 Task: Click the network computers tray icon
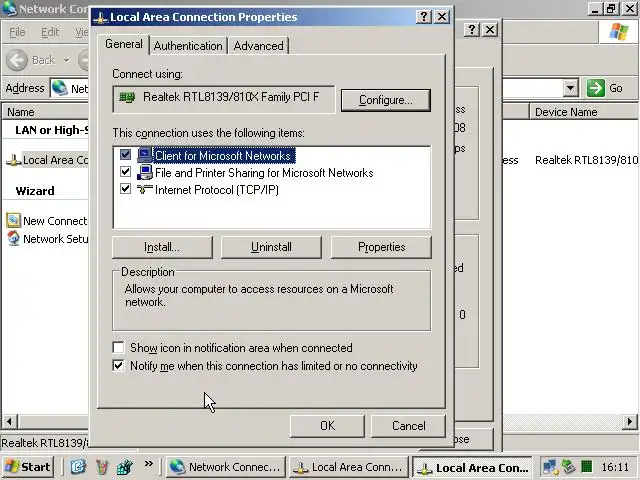pos(550,467)
